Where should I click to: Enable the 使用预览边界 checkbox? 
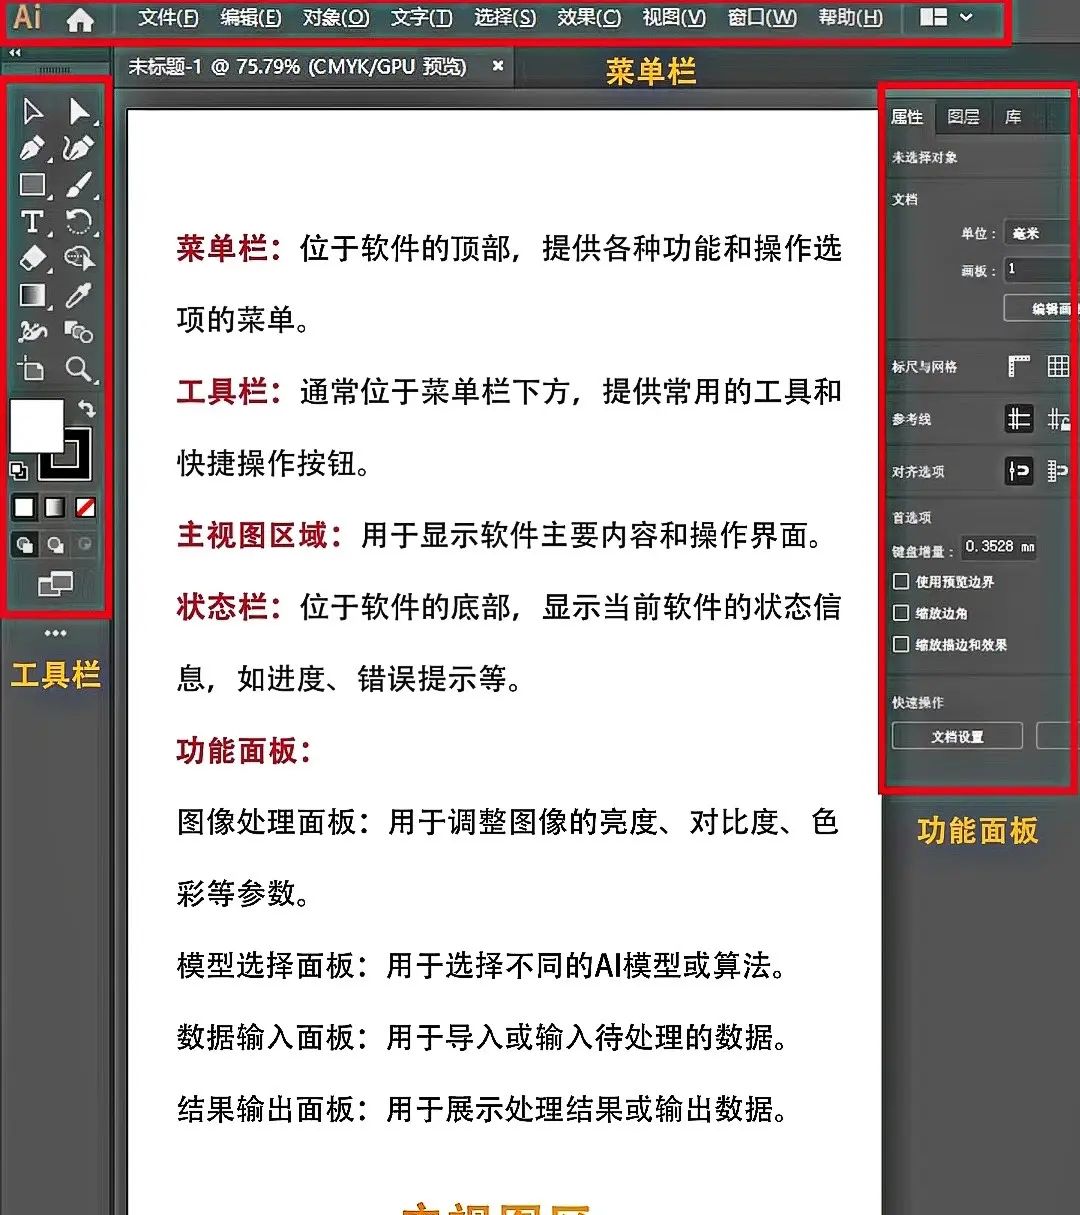pyautogui.click(x=900, y=581)
